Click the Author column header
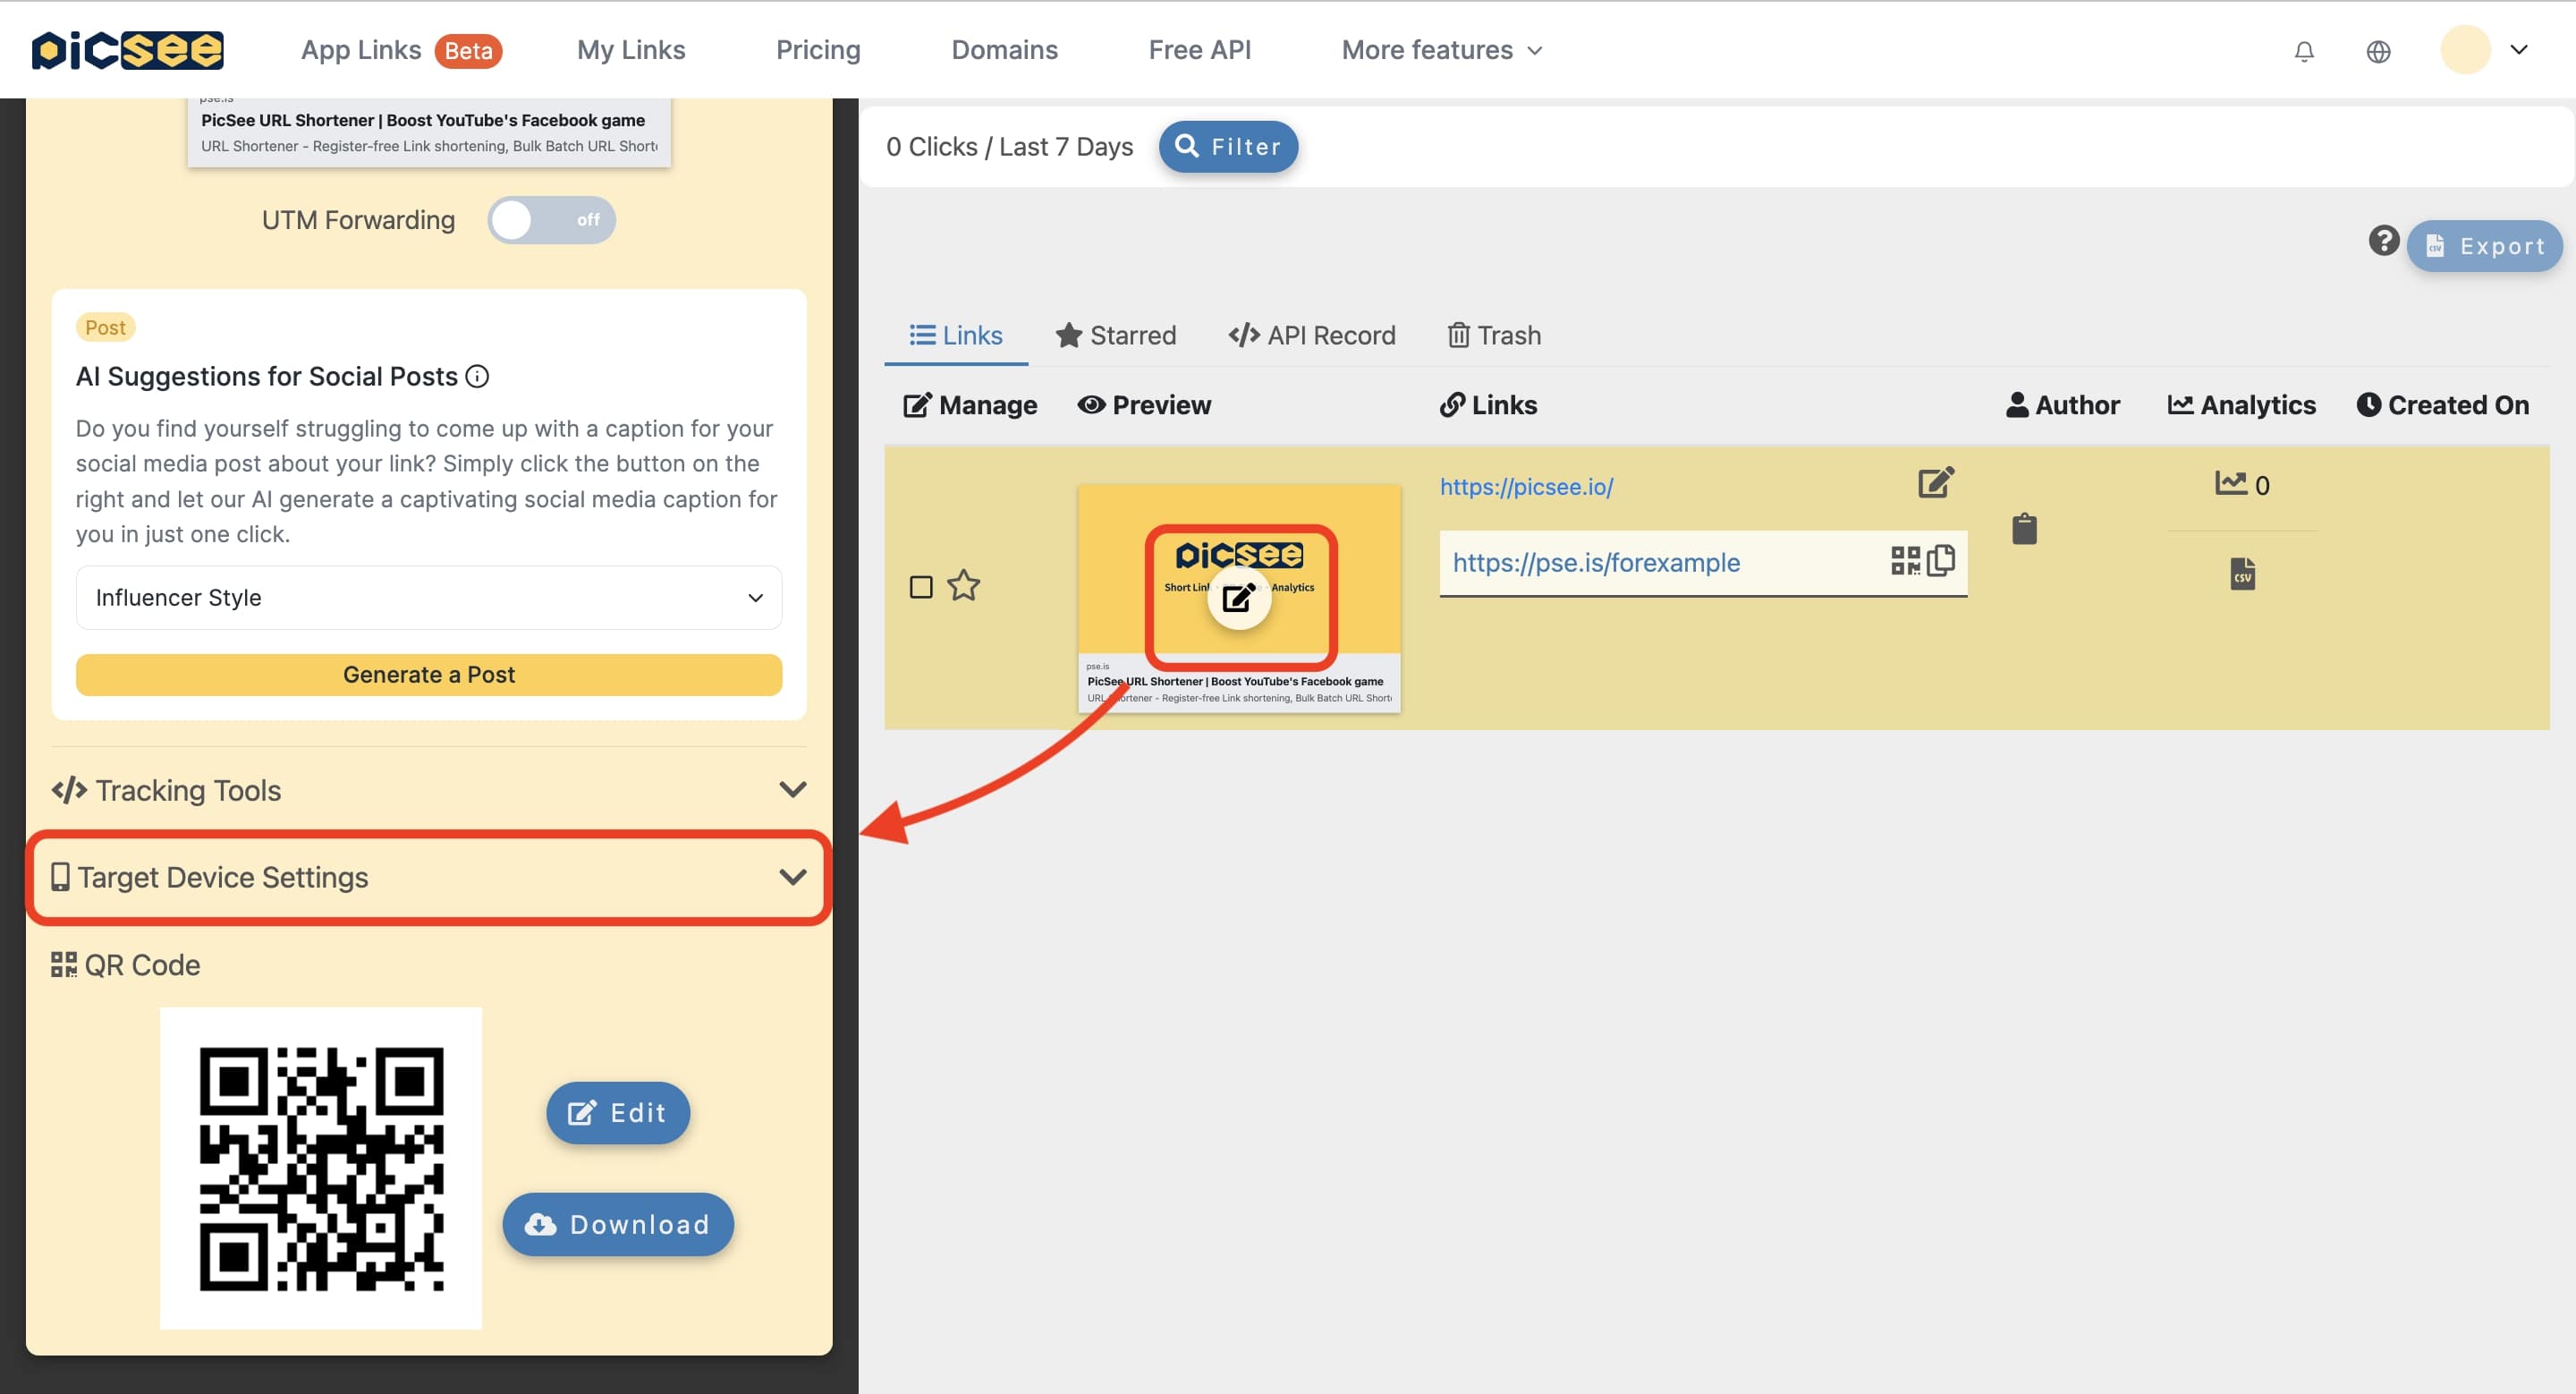Image resolution: width=2576 pixels, height=1394 pixels. tap(2063, 405)
